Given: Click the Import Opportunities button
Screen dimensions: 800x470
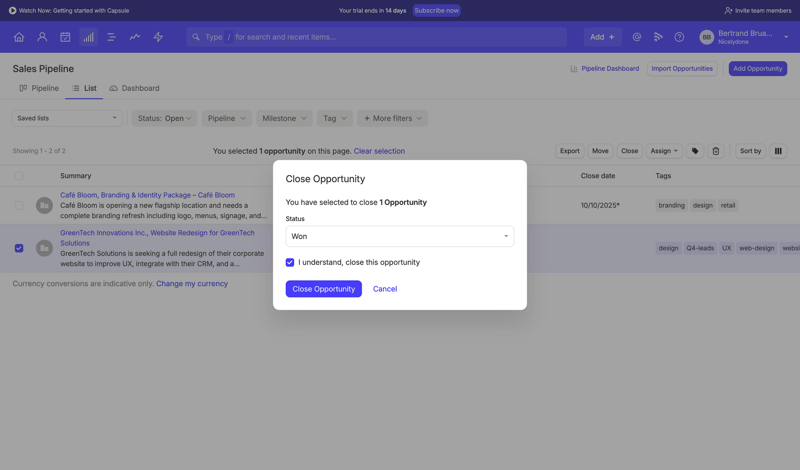Looking at the screenshot, I should [682, 68].
